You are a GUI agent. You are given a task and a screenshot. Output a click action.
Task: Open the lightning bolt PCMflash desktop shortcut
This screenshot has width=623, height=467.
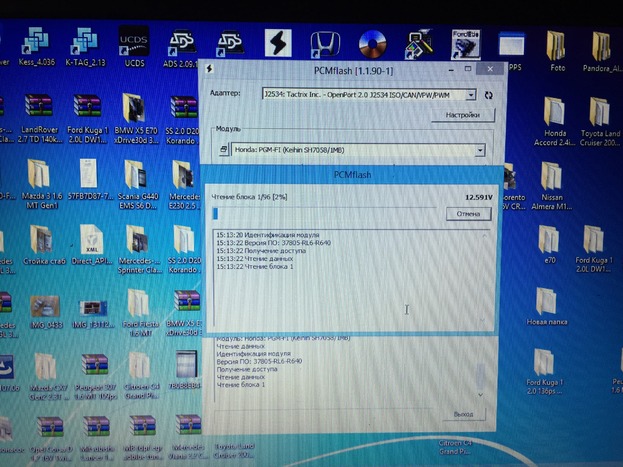pos(278,43)
